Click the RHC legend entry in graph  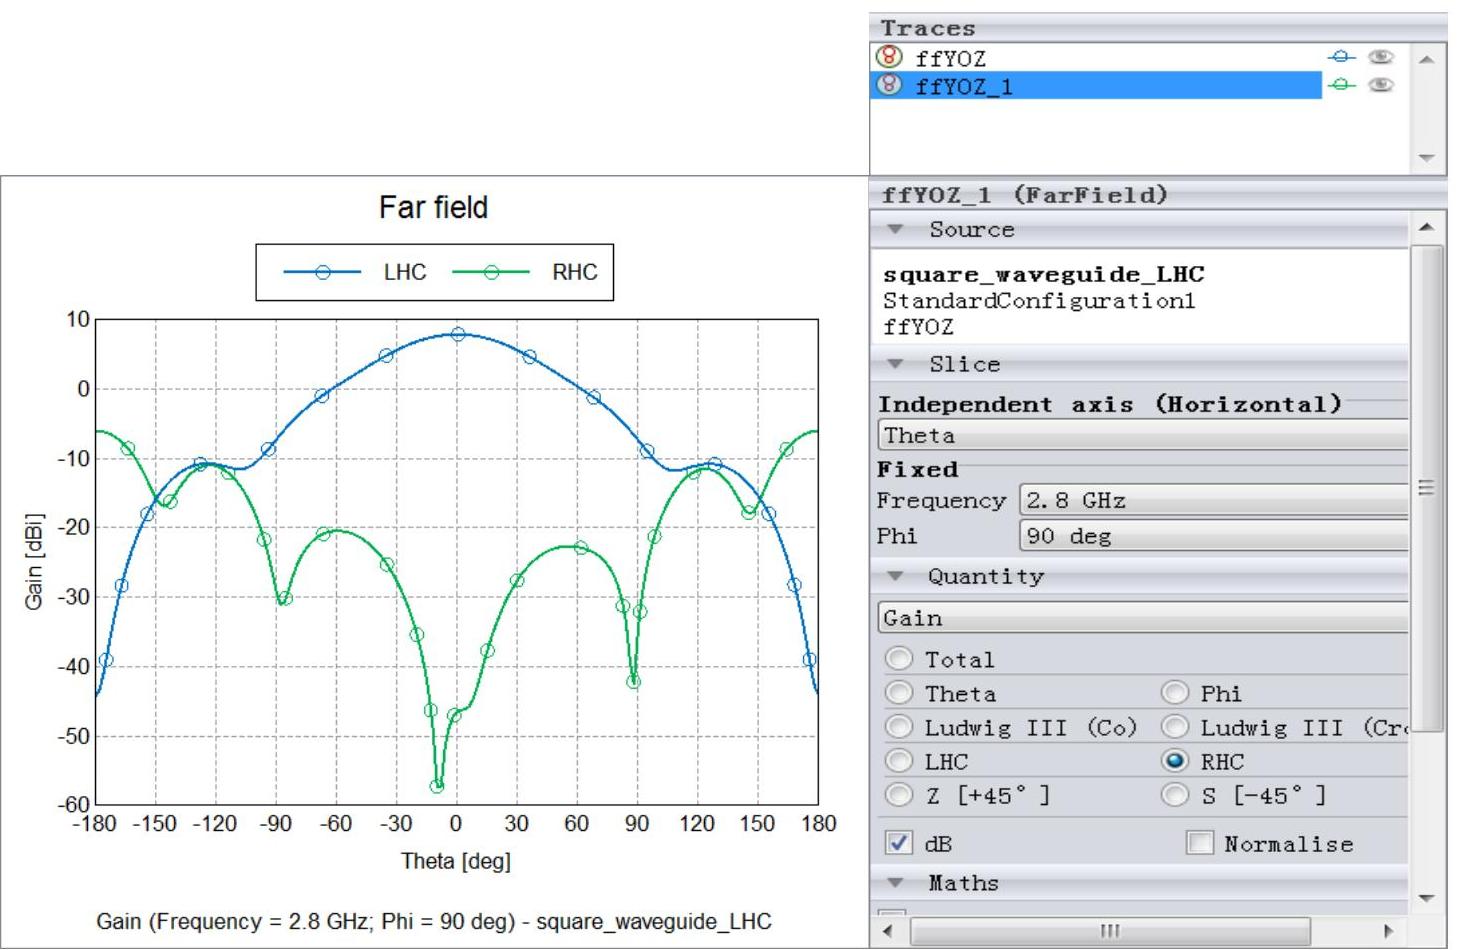(x=525, y=272)
